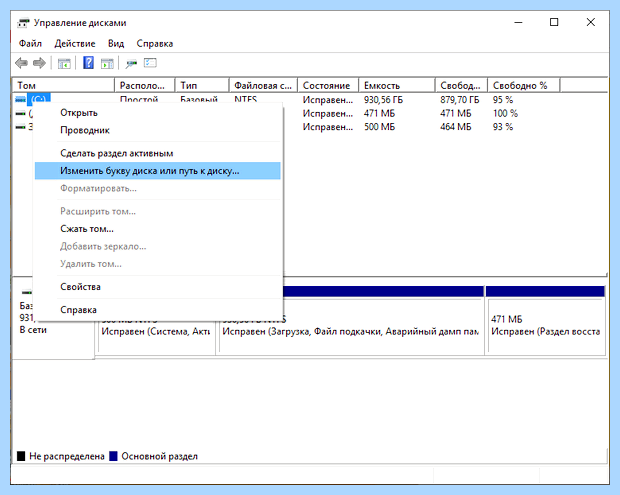Image resolution: width=620 pixels, height=495 pixels.
Task: Sort by the Емкость column header
Action: (397, 85)
